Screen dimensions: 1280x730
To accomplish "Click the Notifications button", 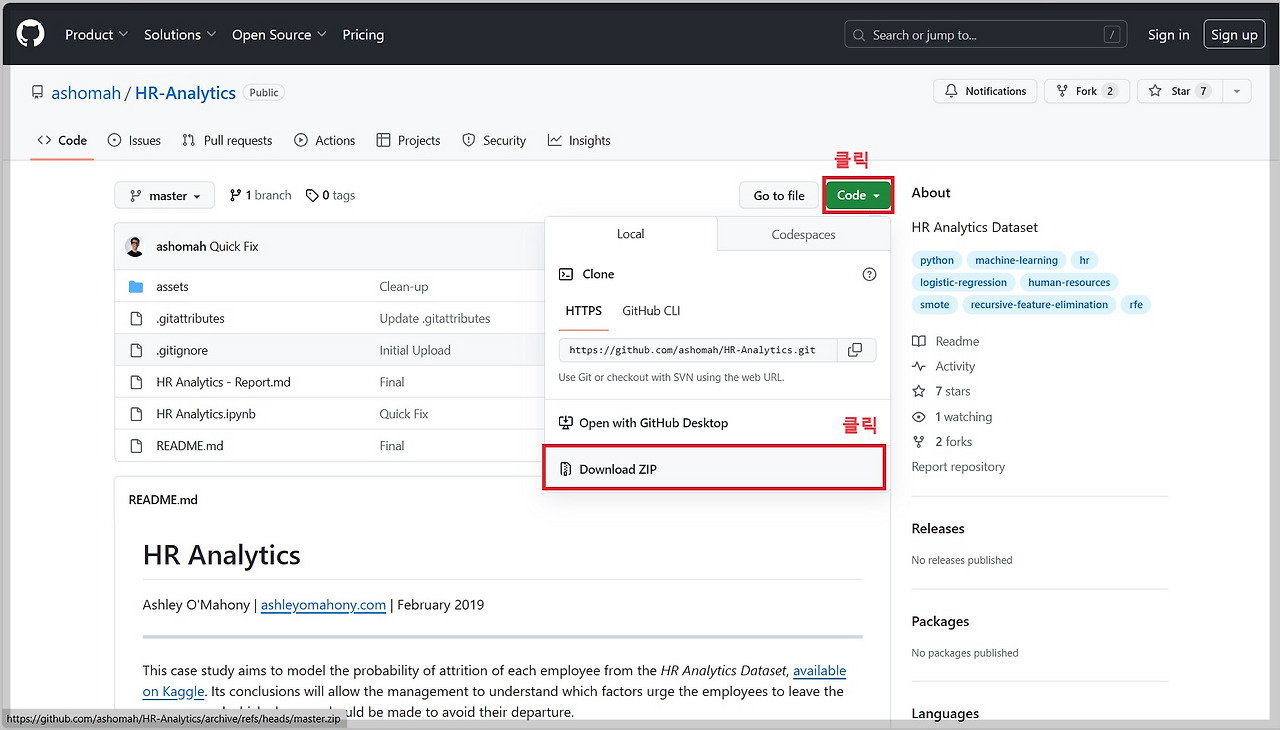I will [986, 91].
